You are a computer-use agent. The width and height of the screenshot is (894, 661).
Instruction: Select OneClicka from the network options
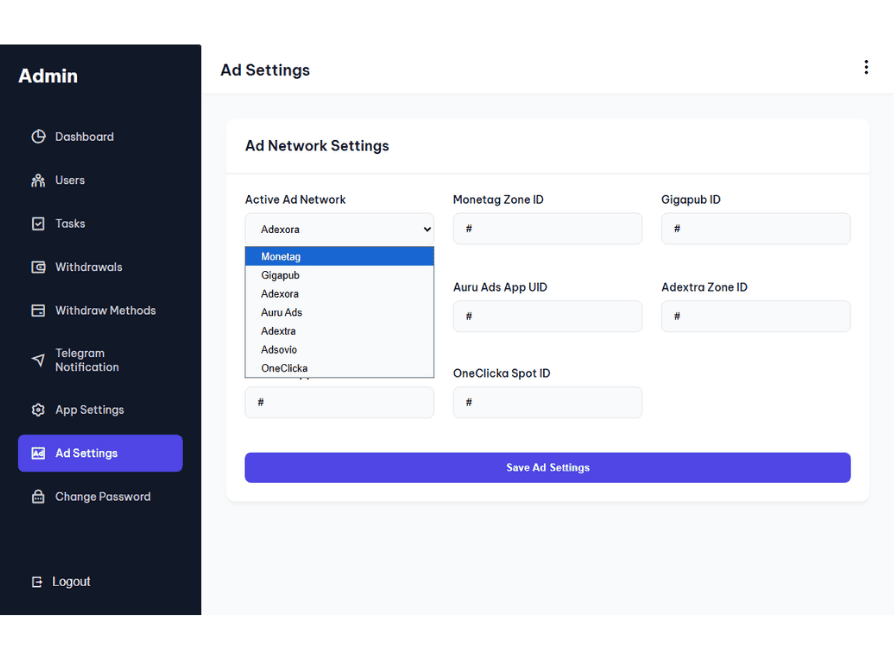pyautogui.click(x=284, y=368)
